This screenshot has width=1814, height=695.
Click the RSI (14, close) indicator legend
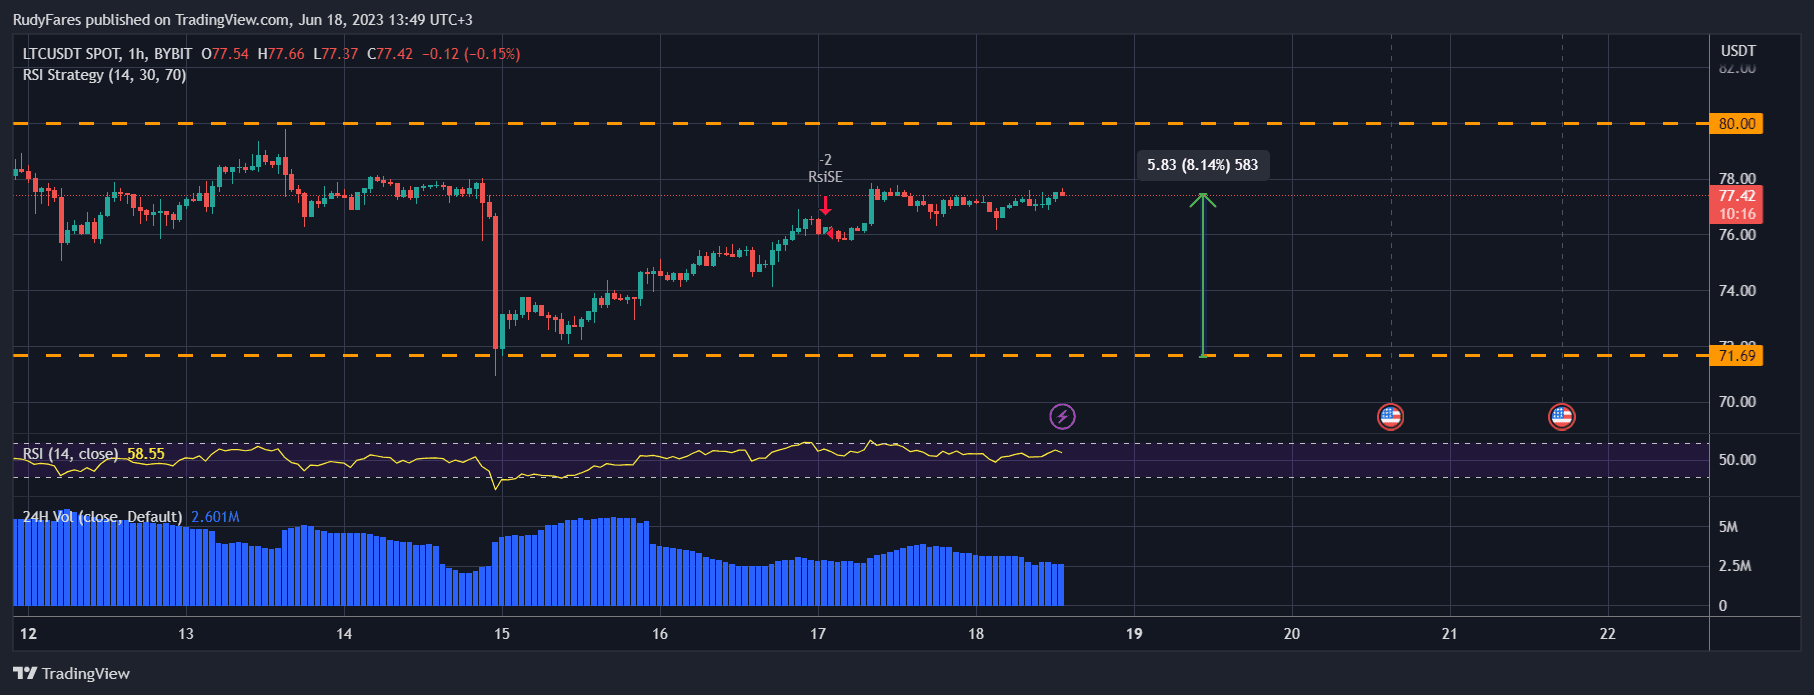tap(70, 454)
